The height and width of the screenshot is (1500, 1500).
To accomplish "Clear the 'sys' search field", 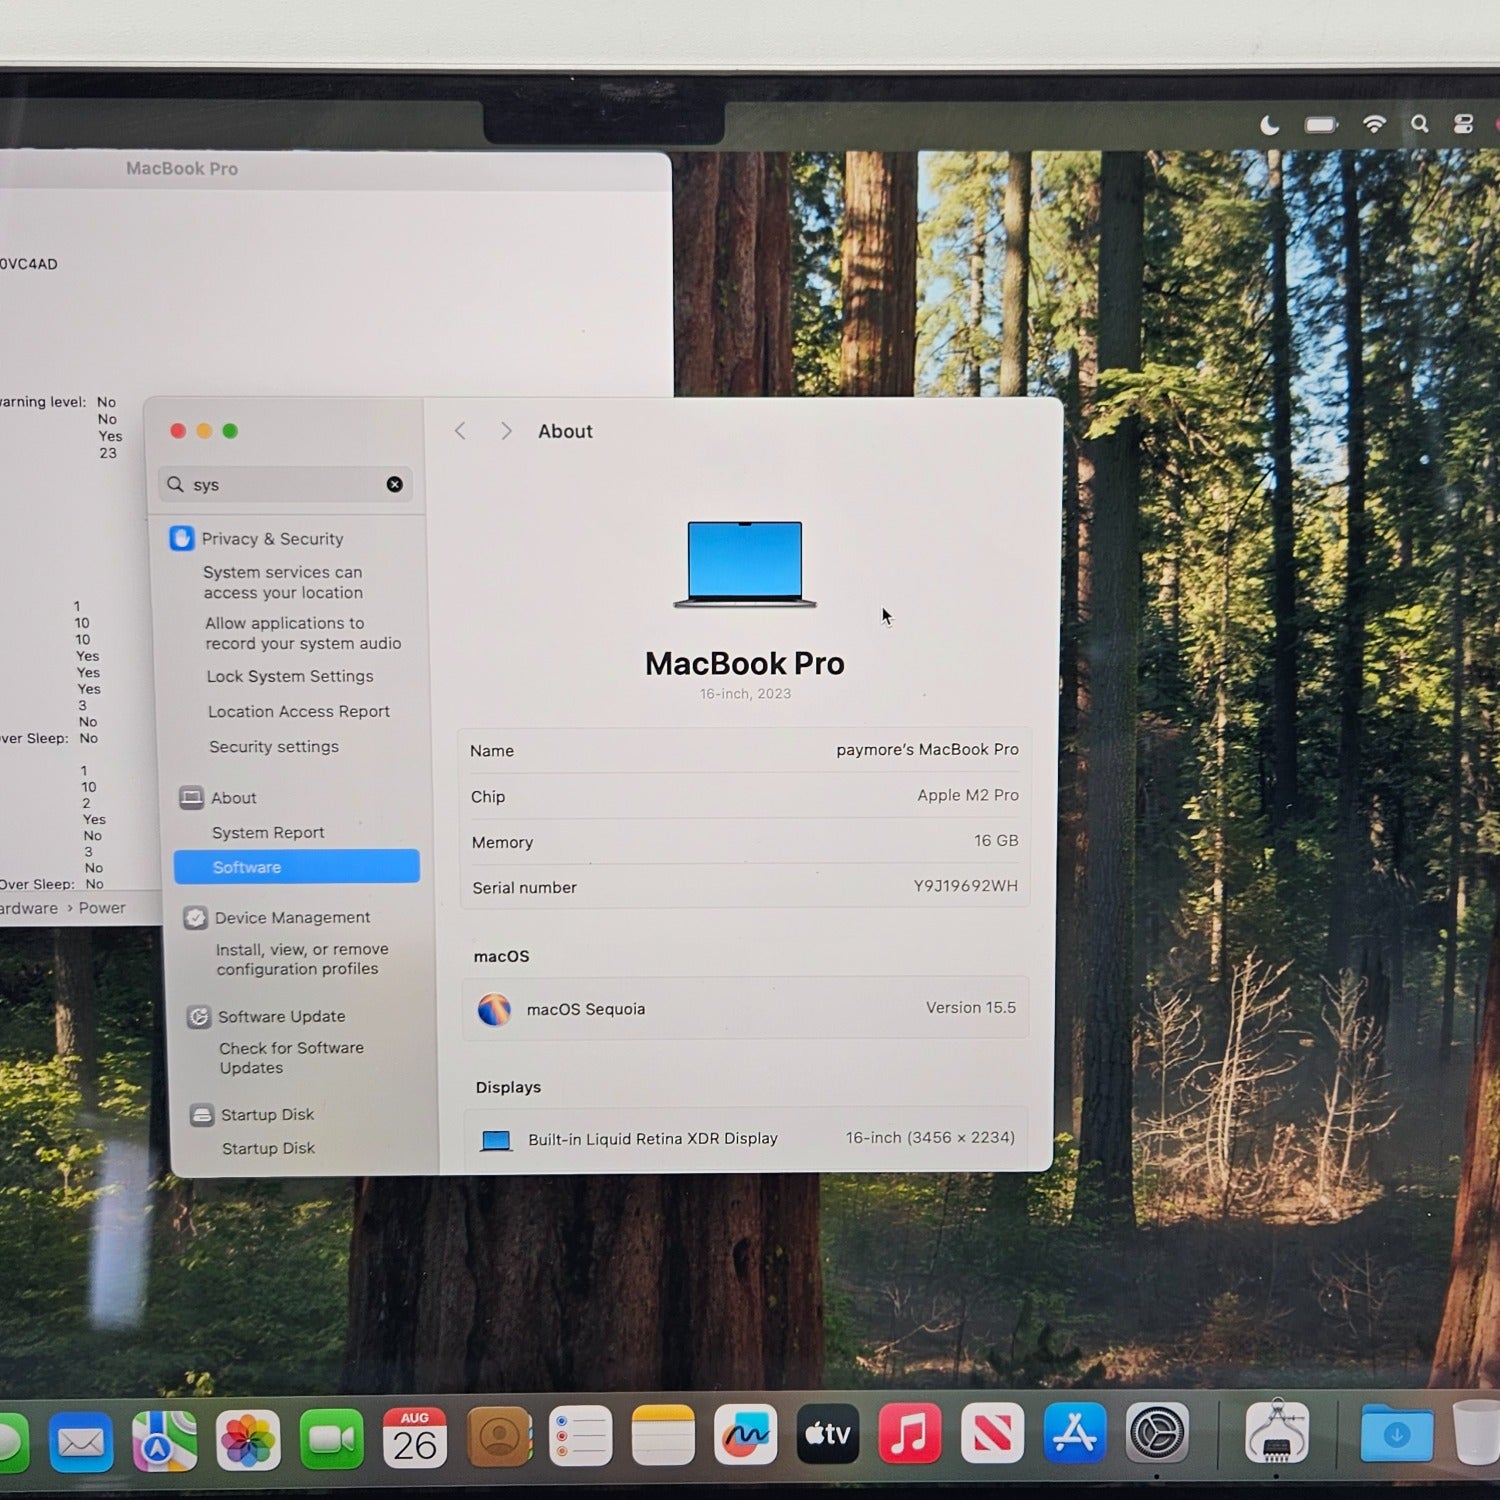I will [x=395, y=484].
